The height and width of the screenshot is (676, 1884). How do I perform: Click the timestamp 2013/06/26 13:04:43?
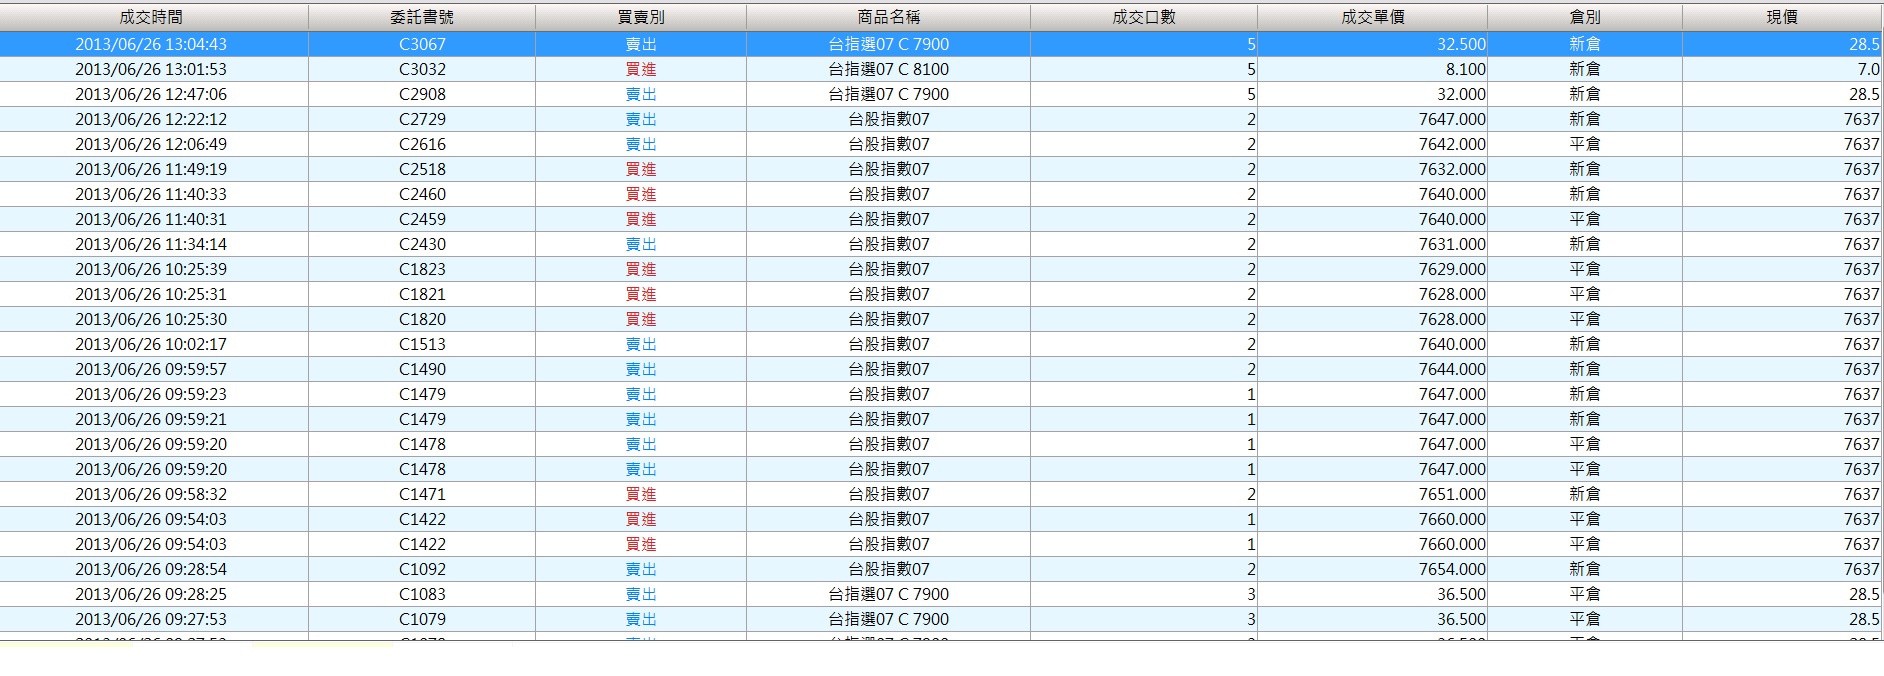151,44
